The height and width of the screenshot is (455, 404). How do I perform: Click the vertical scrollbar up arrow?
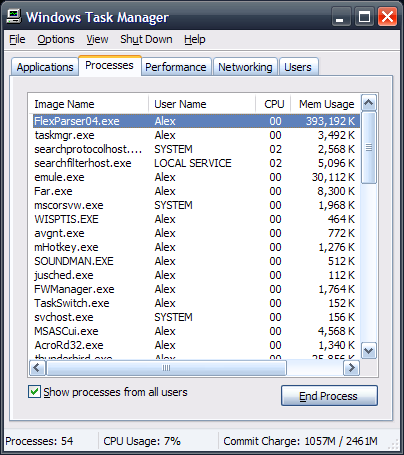click(x=369, y=103)
